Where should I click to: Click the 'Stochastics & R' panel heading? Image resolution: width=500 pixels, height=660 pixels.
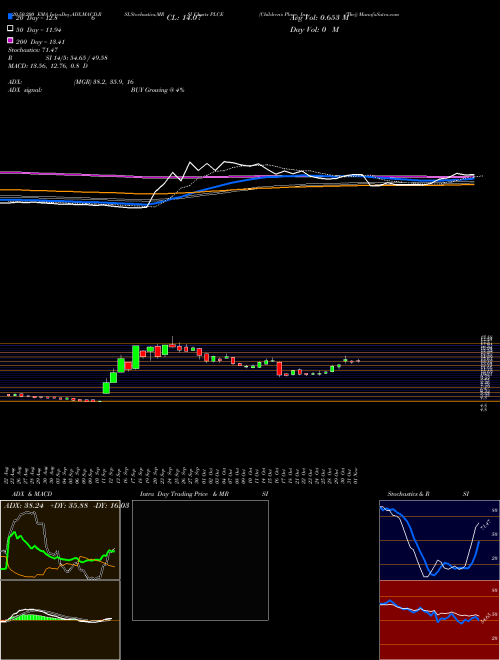[x=409, y=494]
